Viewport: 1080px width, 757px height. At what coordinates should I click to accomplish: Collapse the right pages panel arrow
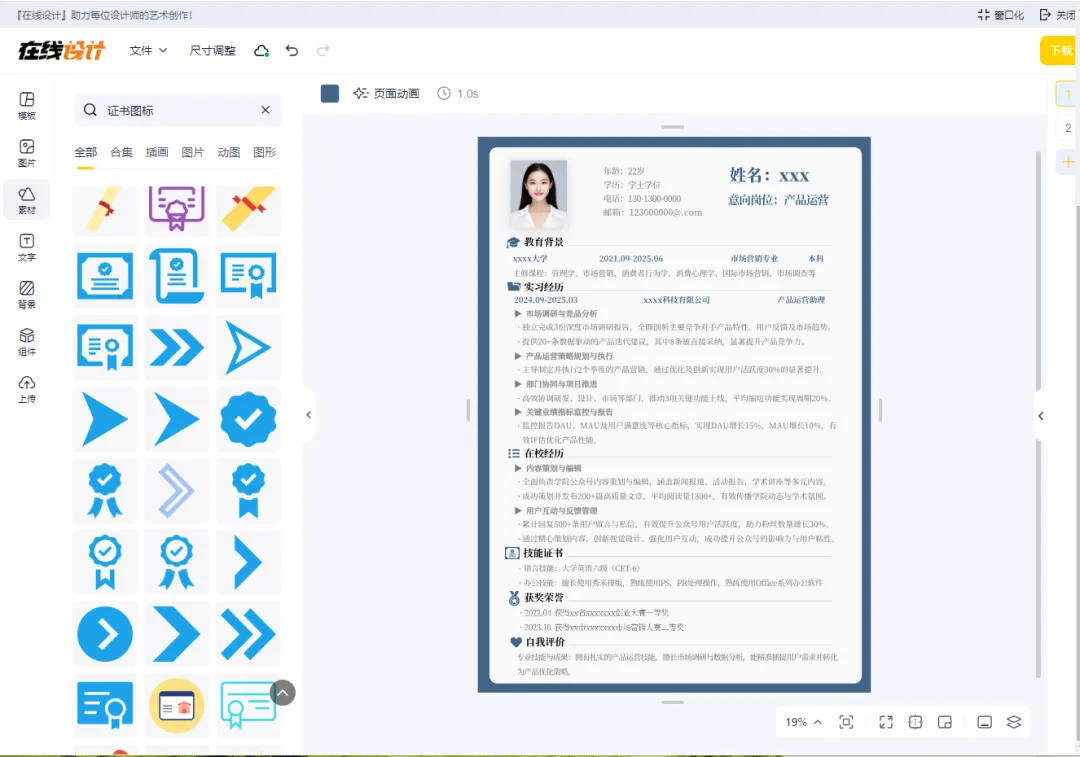[1041, 415]
